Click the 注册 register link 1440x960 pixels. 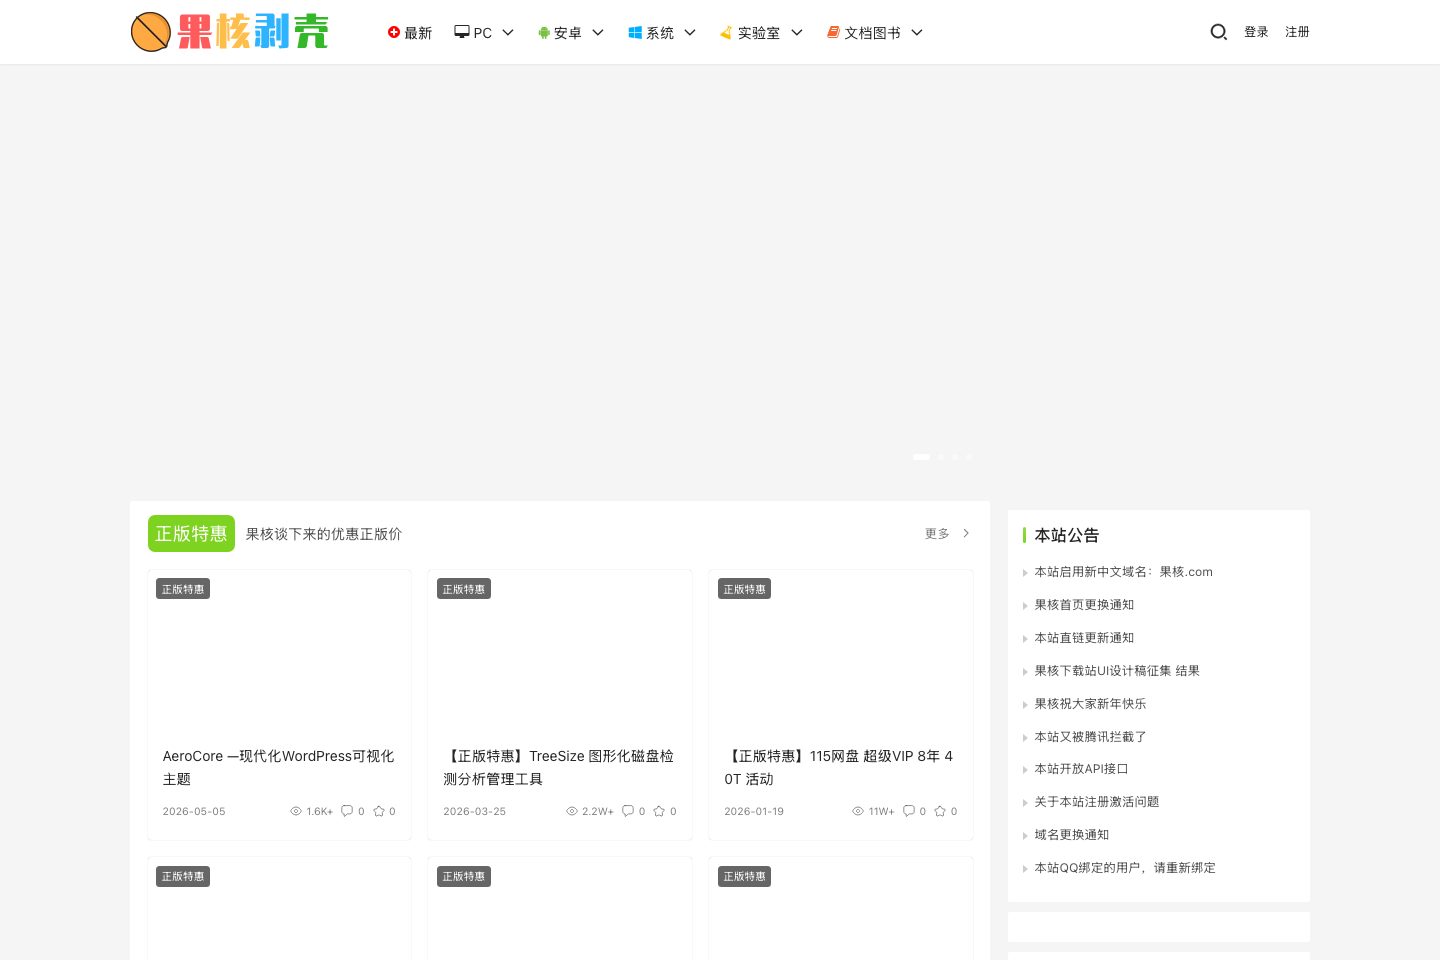1297,32
